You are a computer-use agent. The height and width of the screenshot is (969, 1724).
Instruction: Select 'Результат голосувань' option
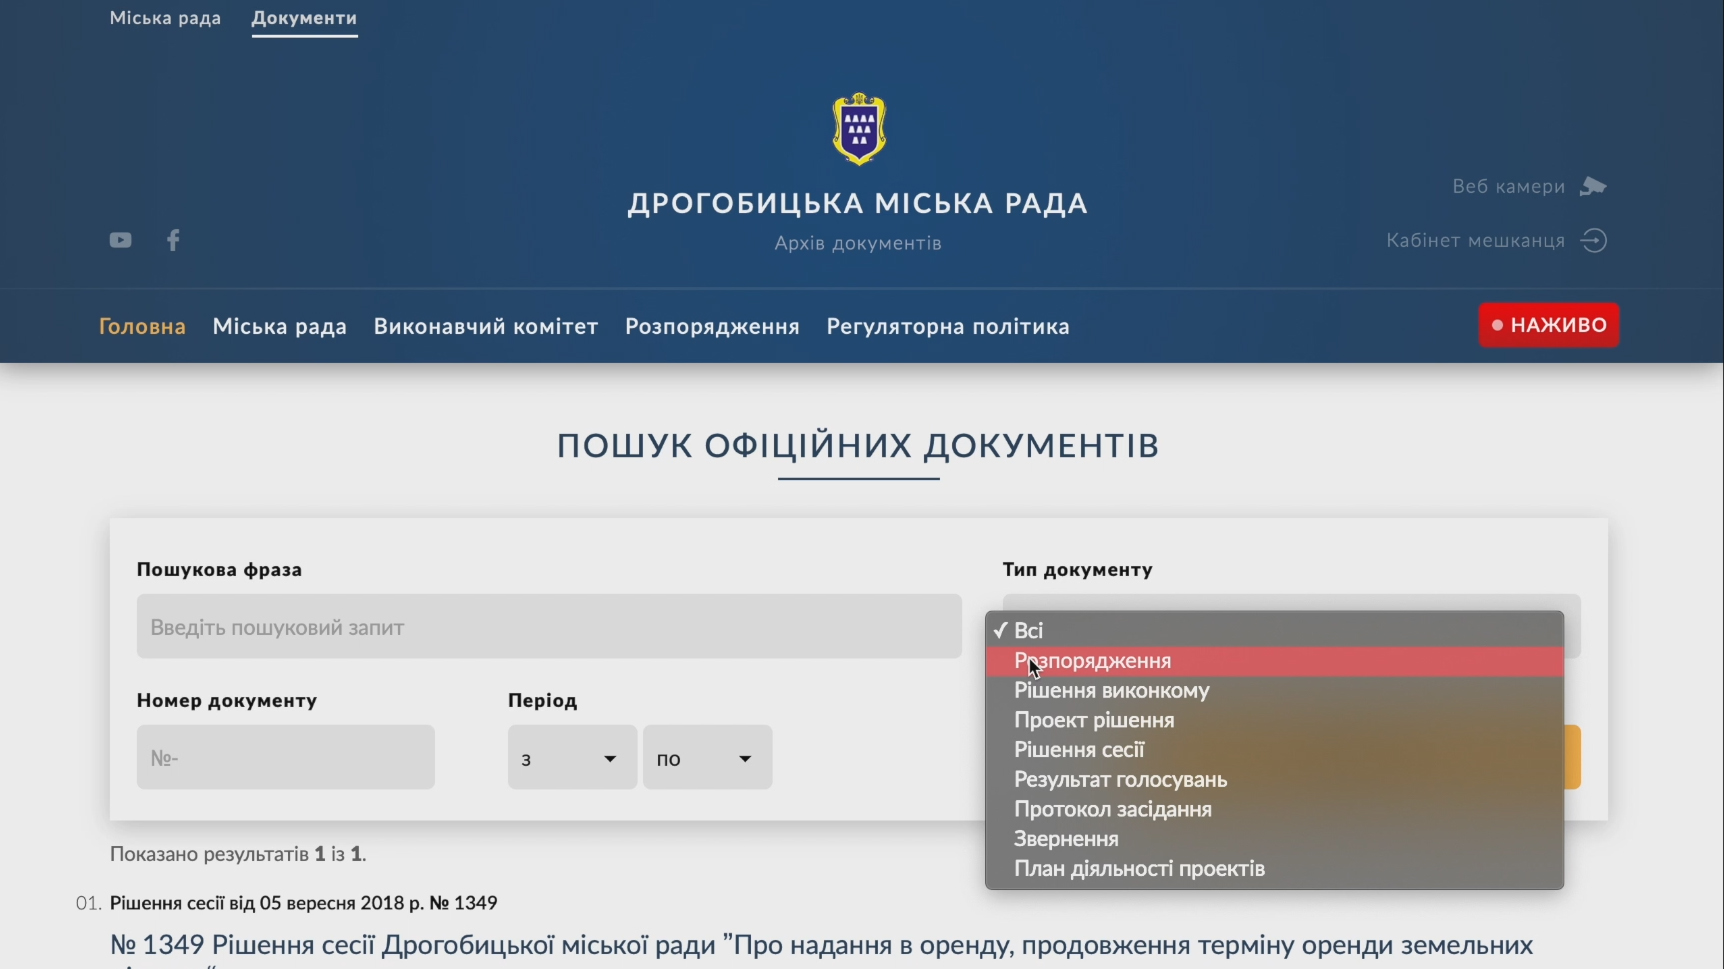(1274, 780)
